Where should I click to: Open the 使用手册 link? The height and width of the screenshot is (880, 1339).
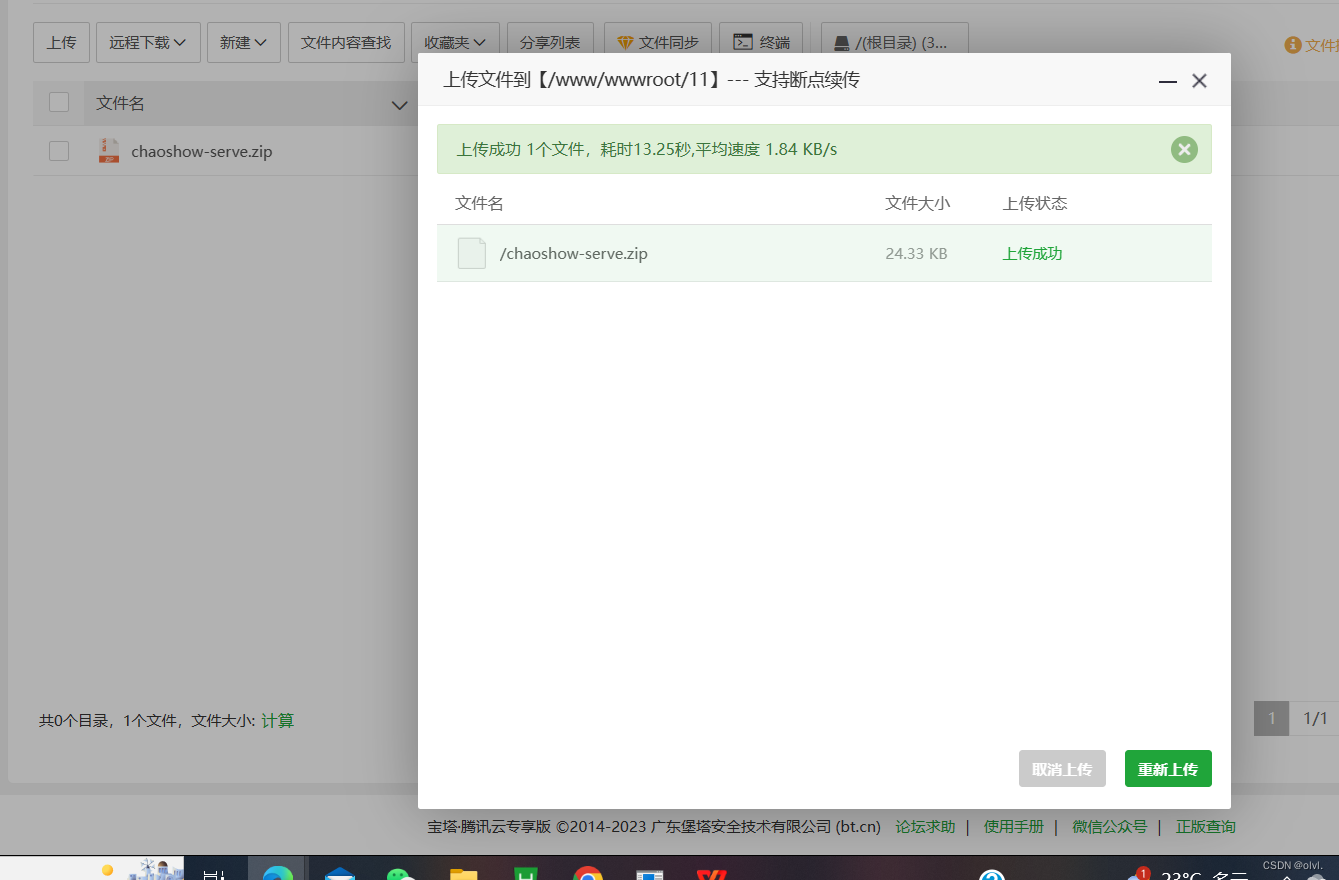tap(1014, 827)
